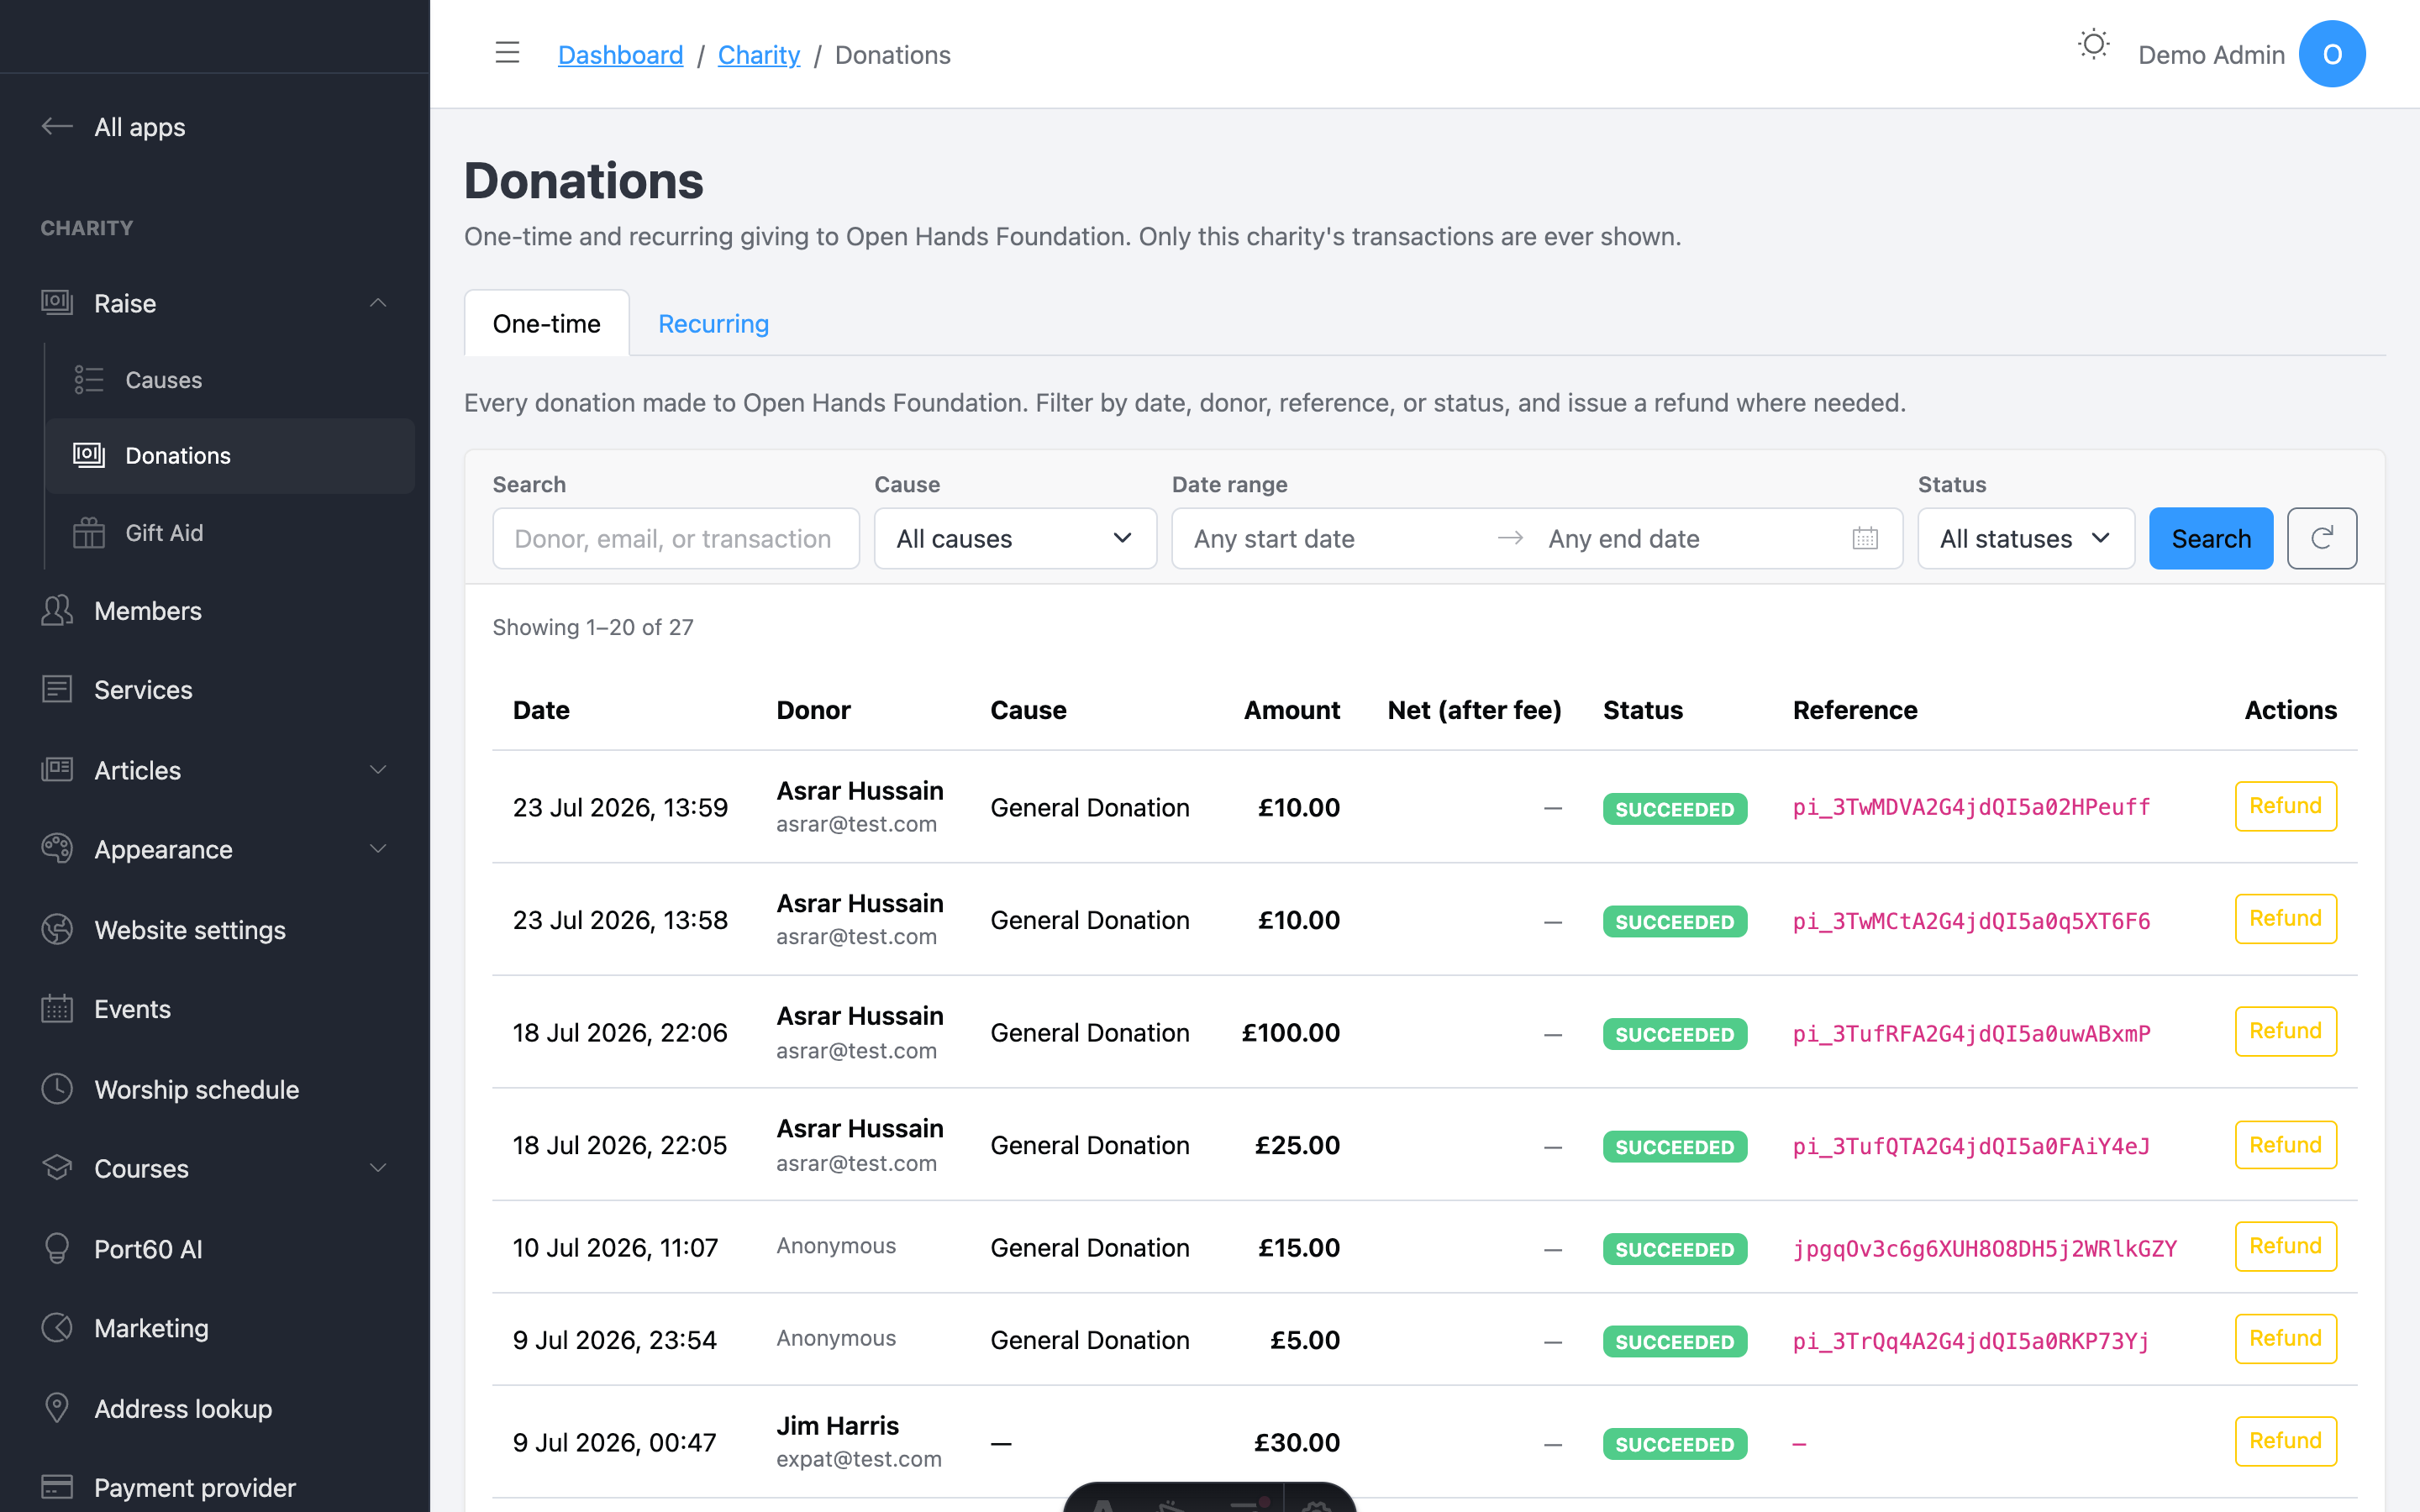The image size is (2420, 1512).
Task: Click the Appearance palette icon
Action: 57,848
